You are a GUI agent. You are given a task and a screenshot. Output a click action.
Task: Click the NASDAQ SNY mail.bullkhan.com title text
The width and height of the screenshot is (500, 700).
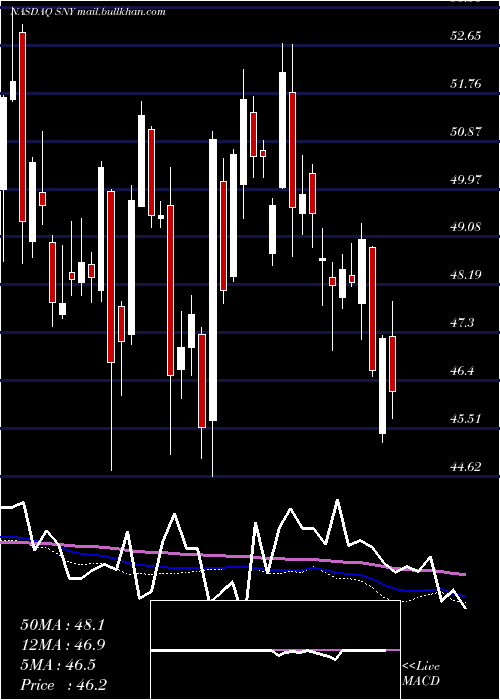tap(88, 12)
